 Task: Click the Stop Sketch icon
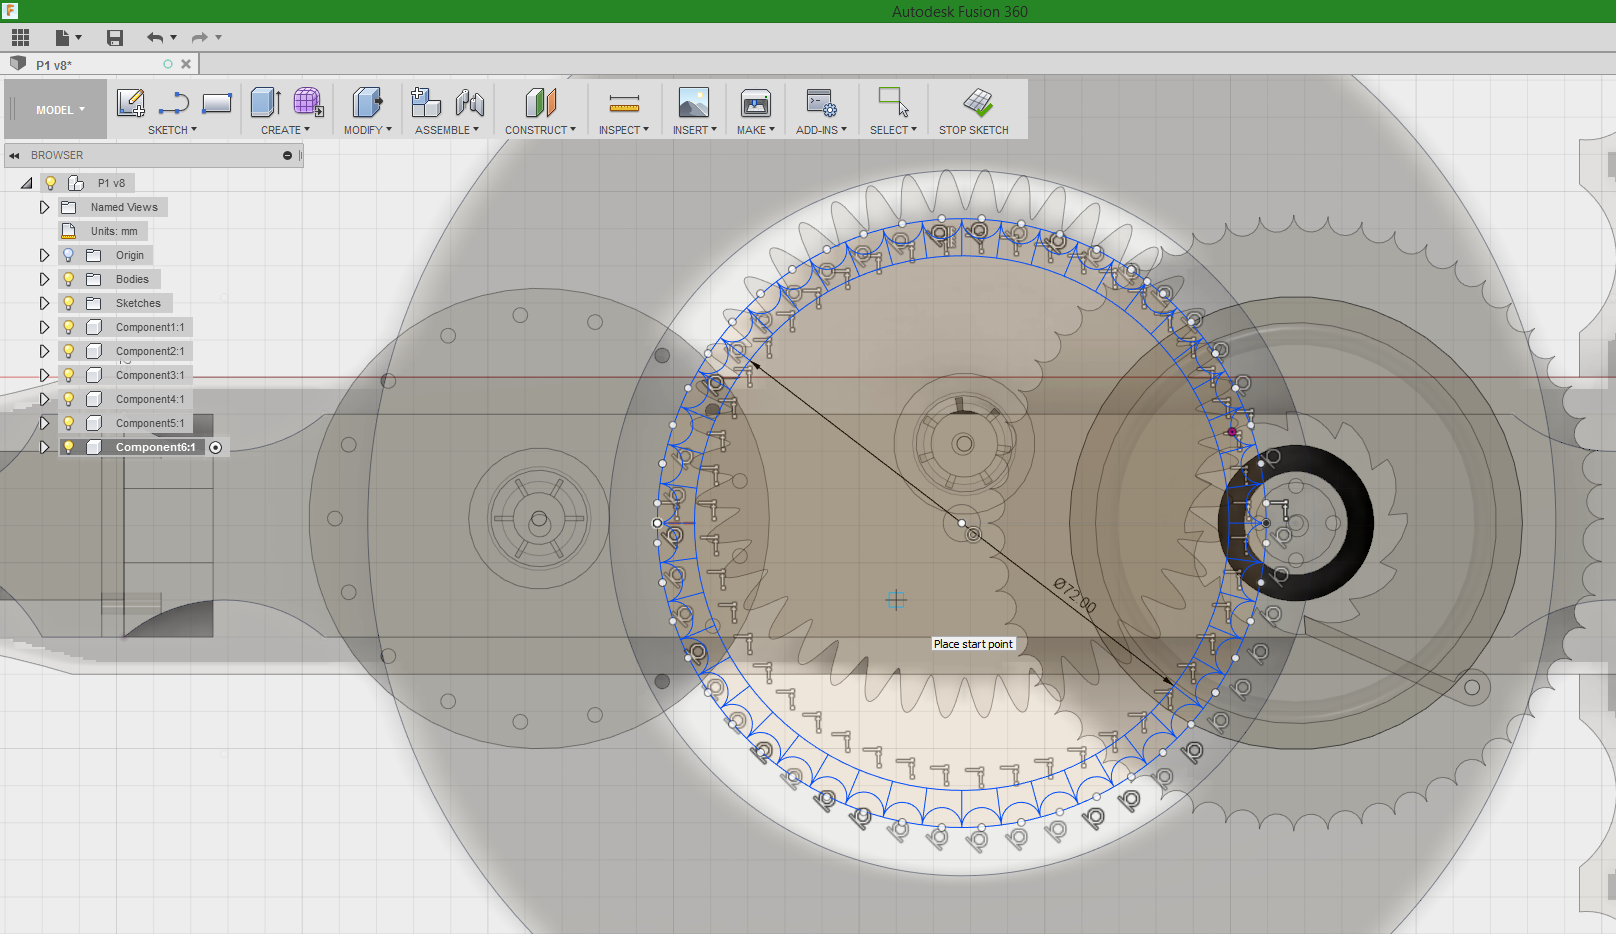point(977,102)
